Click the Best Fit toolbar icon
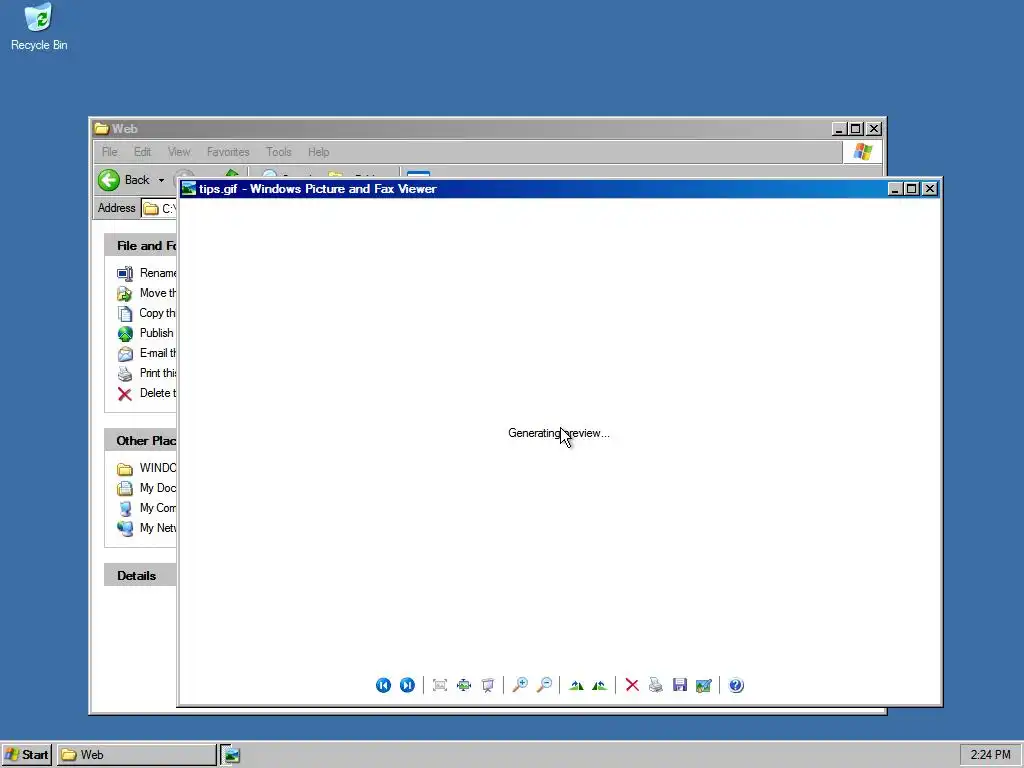Image resolution: width=1024 pixels, height=768 pixels. click(x=440, y=685)
